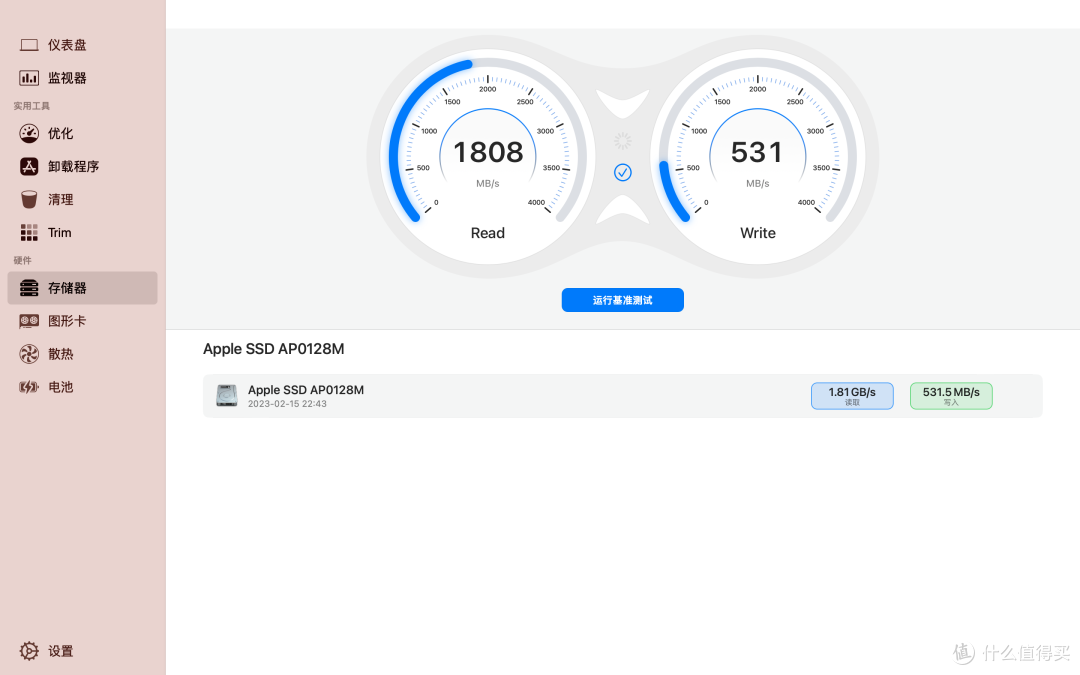Select 存储器 under 硬件
This screenshot has width=1080, height=675.
coord(83,287)
